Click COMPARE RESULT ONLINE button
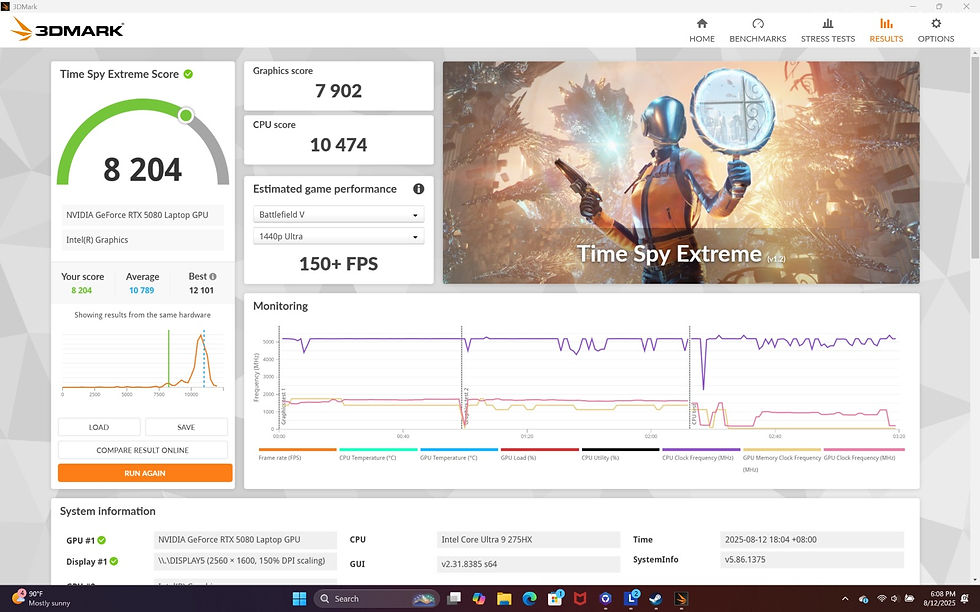Image resolution: width=980 pixels, height=612 pixels. [x=142, y=450]
